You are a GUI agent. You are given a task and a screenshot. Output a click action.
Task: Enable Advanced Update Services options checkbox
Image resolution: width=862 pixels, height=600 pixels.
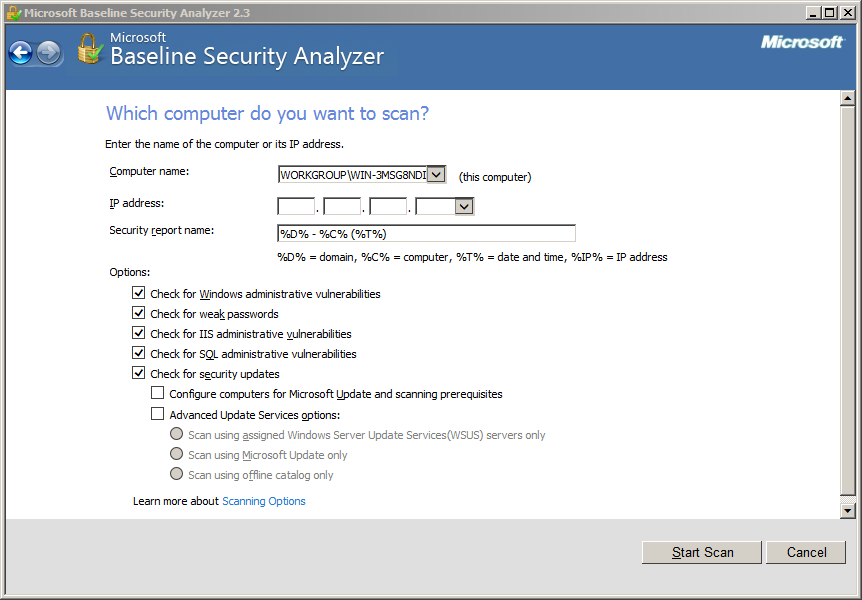click(158, 414)
